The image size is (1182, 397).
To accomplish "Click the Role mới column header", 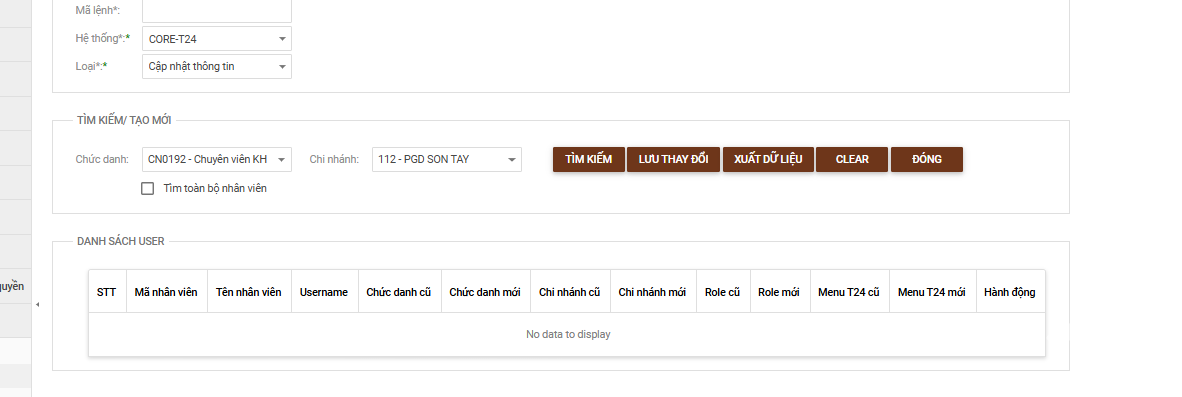I will click(779, 292).
